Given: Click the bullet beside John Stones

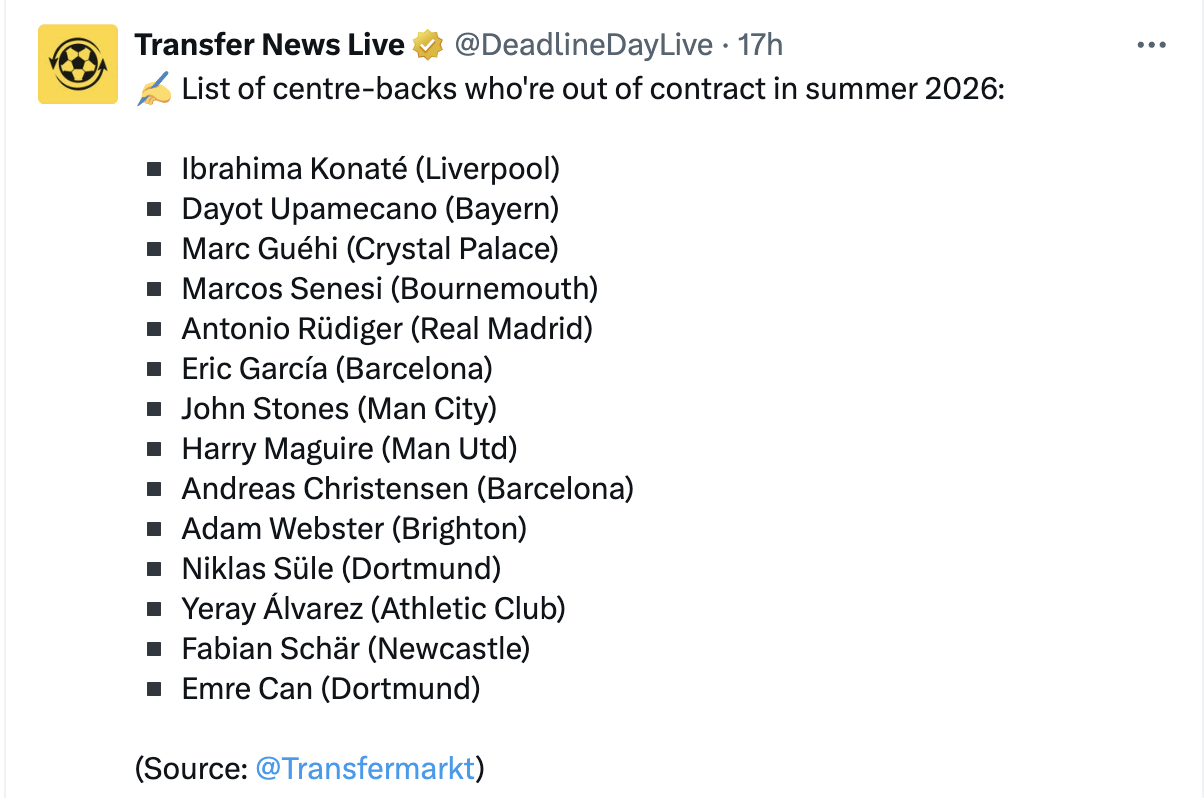Looking at the screenshot, I should [154, 409].
